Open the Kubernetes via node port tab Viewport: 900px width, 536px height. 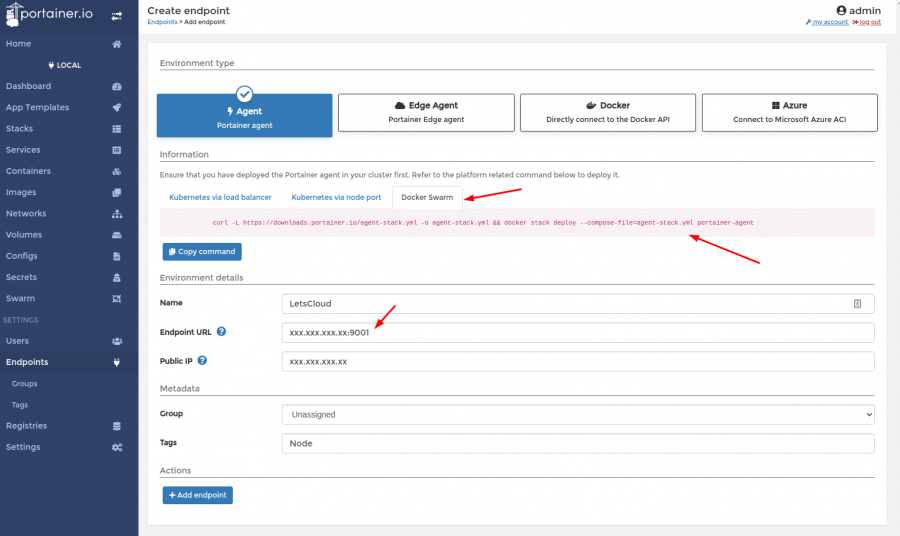coord(336,197)
